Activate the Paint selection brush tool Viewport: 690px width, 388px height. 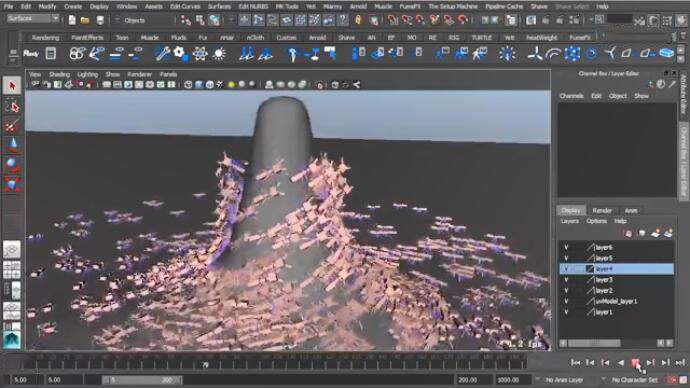12,126
